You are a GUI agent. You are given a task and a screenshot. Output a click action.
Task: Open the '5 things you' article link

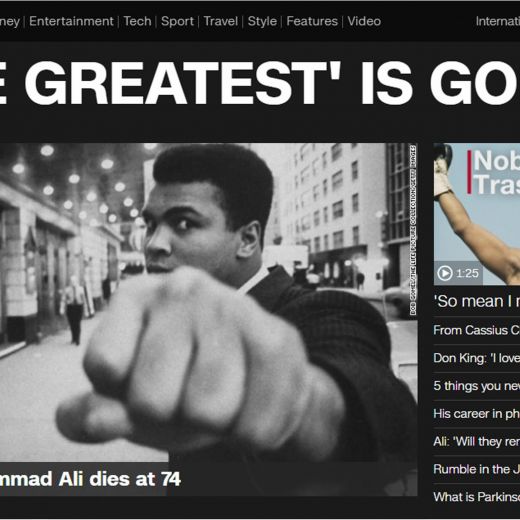477,386
